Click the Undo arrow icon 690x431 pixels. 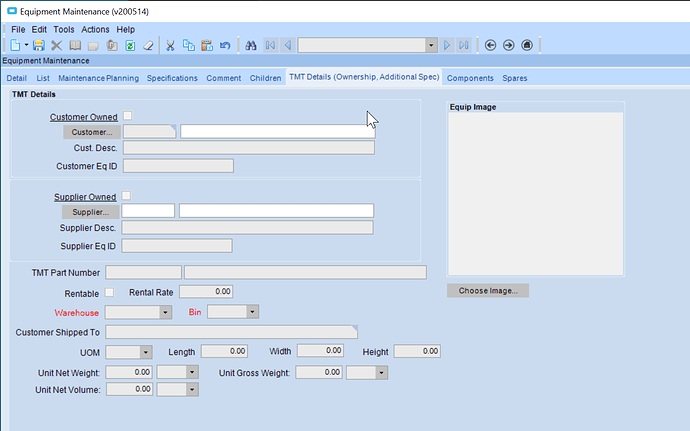(224, 45)
